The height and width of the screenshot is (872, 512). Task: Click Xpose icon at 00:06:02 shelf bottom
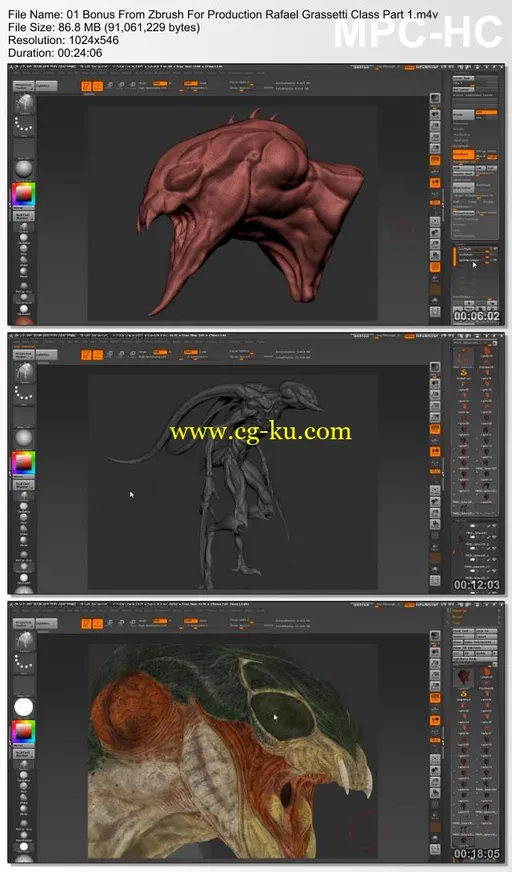click(435, 313)
